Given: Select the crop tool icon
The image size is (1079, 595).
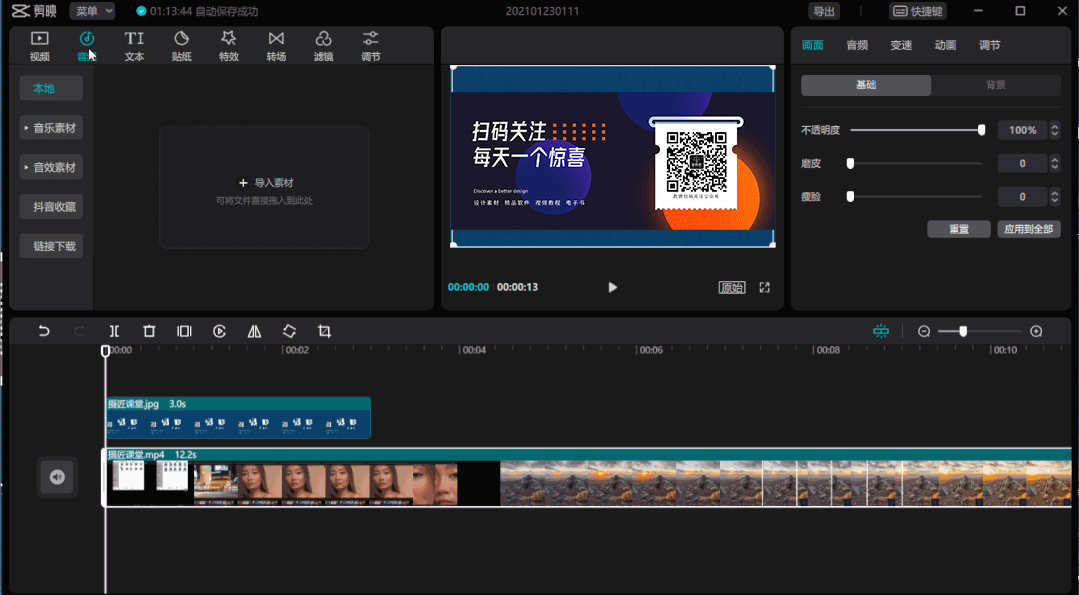Looking at the screenshot, I should (x=325, y=331).
